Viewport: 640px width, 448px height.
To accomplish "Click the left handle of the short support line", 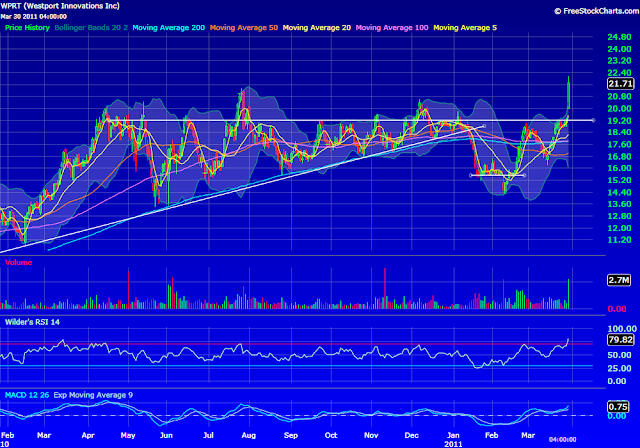I will coord(471,175).
